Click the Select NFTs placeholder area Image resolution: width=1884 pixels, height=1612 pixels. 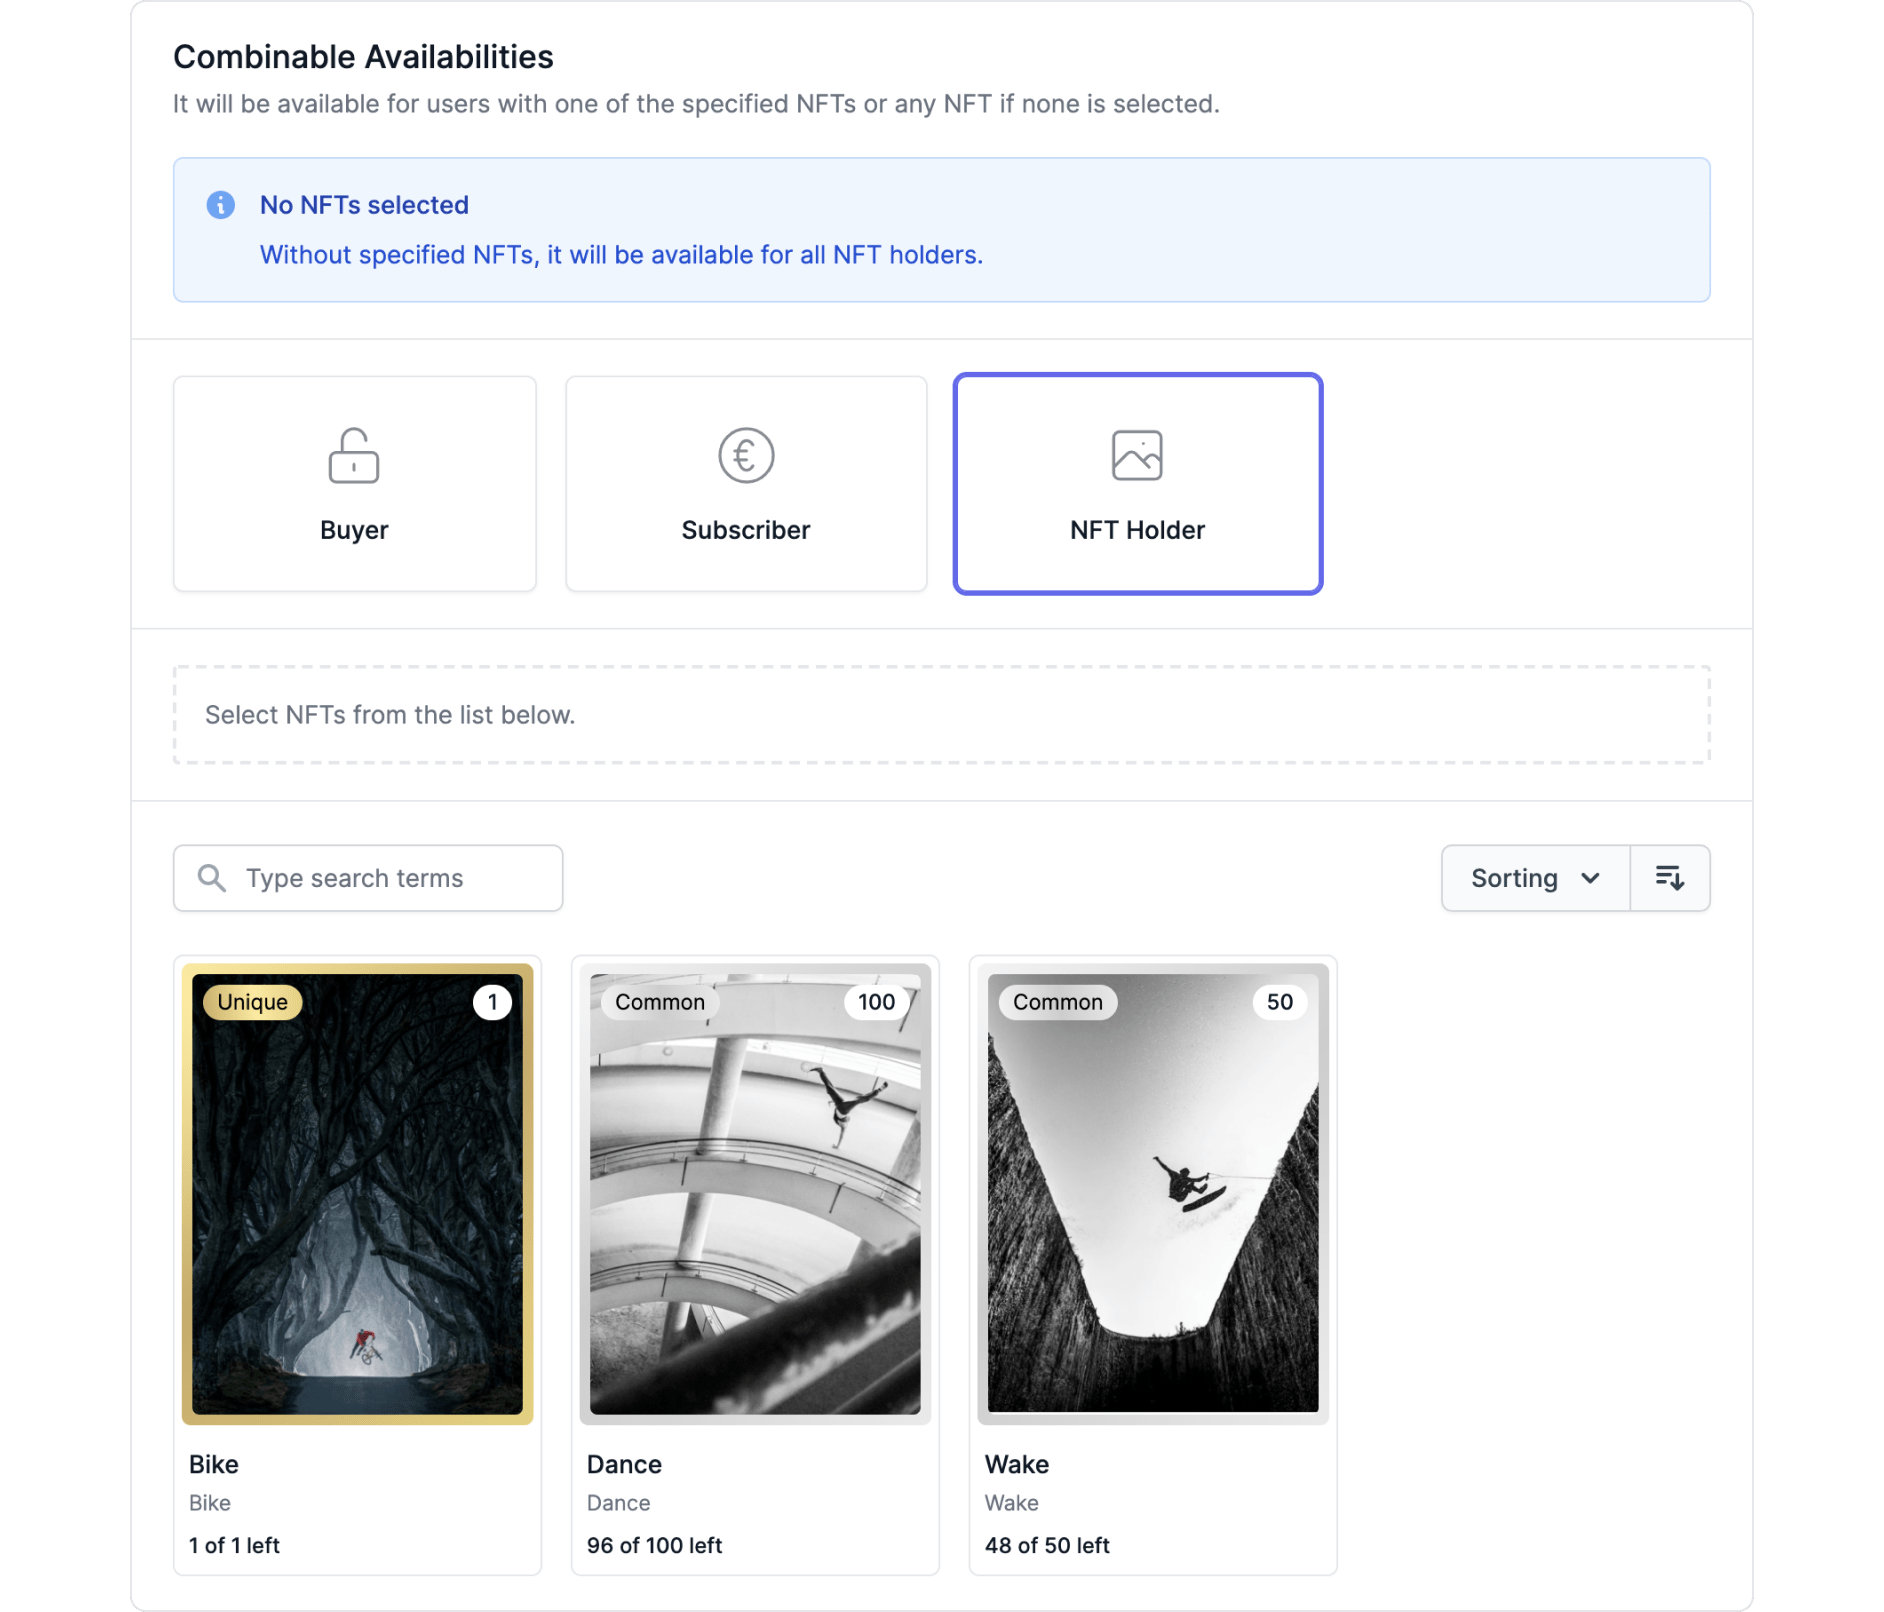pyautogui.click(x=940, y=714)
